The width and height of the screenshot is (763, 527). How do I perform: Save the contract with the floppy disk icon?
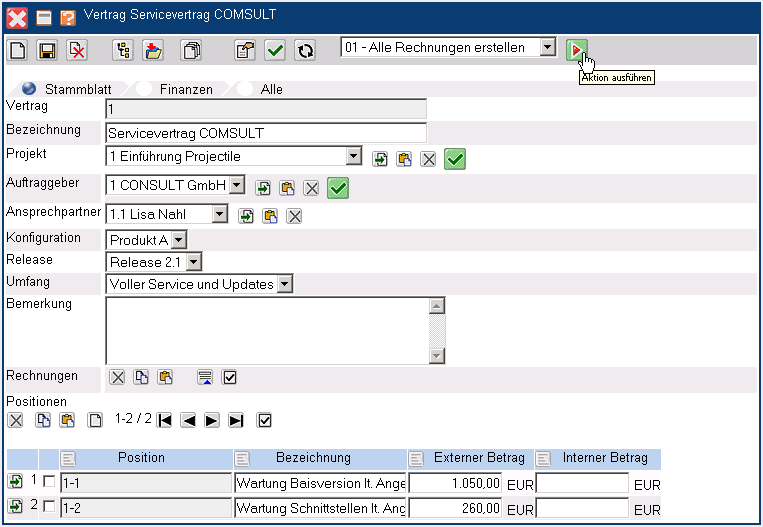46,49
